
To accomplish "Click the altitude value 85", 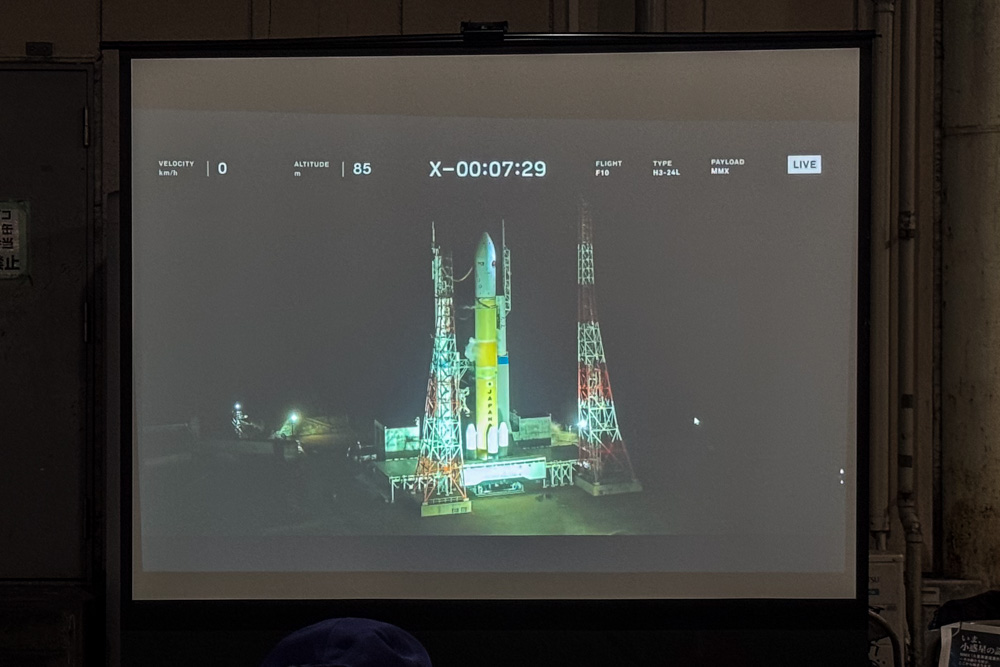I will (362, 169).
